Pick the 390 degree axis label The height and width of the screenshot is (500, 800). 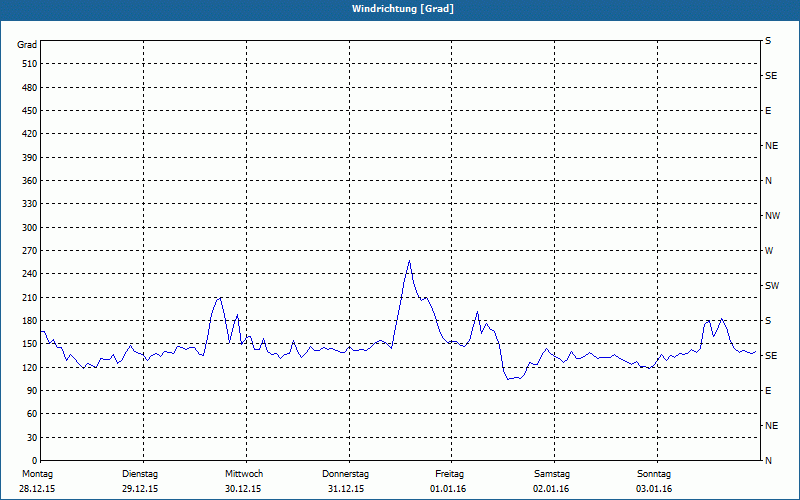[30, 157]
